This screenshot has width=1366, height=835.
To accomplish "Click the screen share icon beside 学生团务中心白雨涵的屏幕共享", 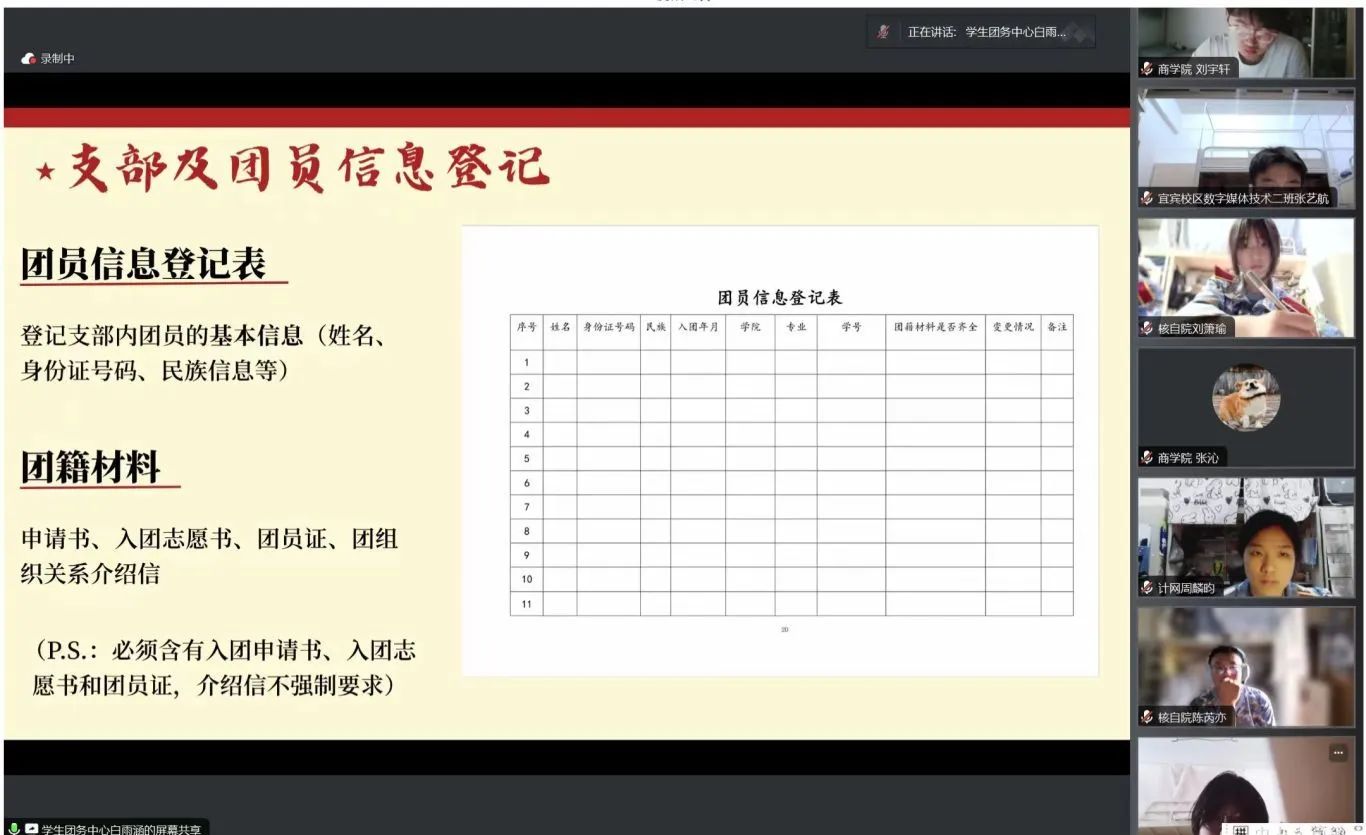I will 32,828.
